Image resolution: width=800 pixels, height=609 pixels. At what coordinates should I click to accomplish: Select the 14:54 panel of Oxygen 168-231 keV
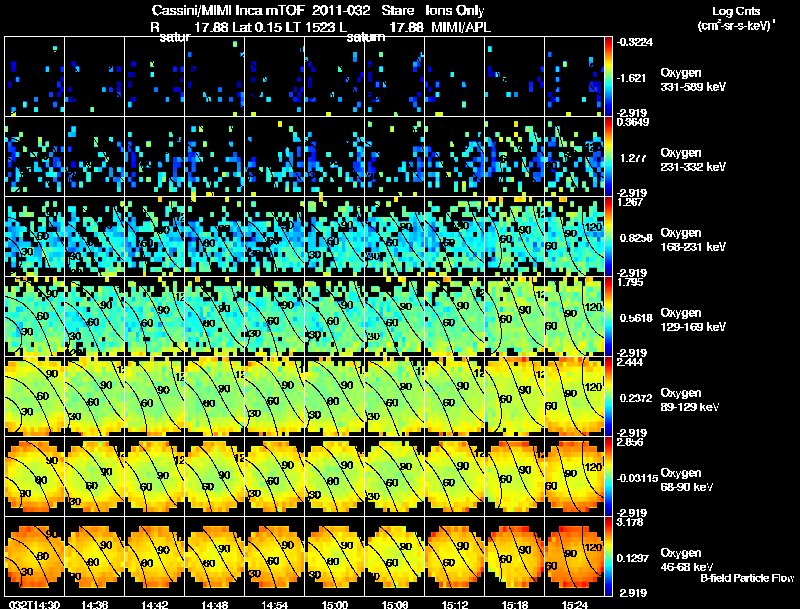click(274, 236)
